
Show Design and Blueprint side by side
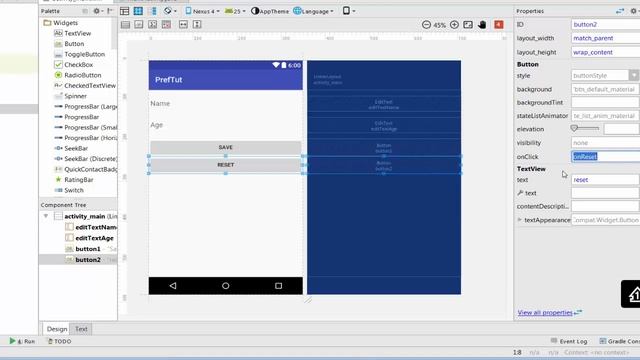tap(153, 11)
